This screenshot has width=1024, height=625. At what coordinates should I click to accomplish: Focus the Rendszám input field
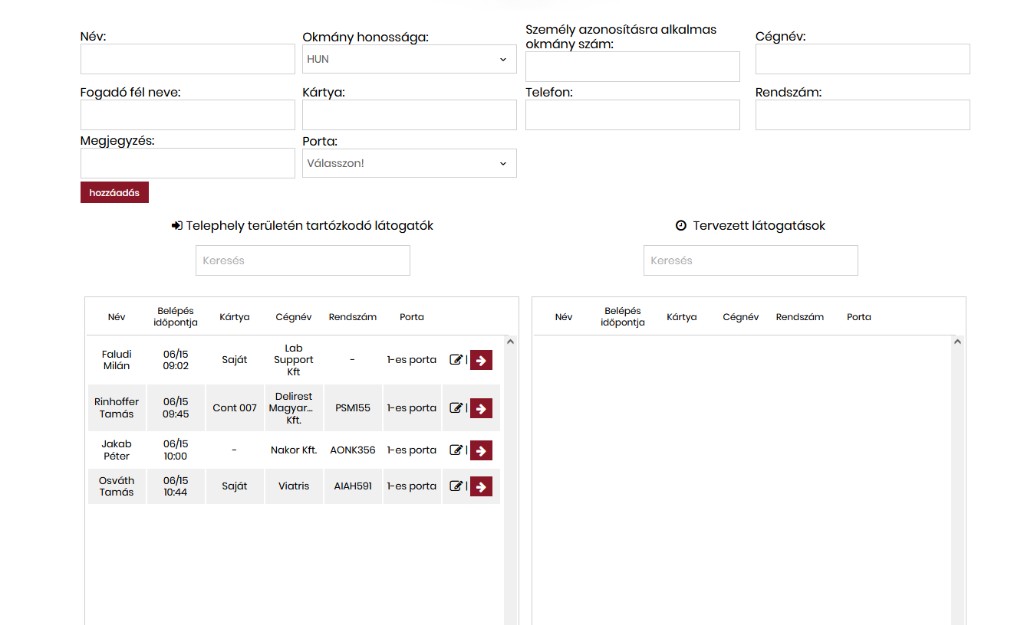pyautogui.click(x=863, y=115)
